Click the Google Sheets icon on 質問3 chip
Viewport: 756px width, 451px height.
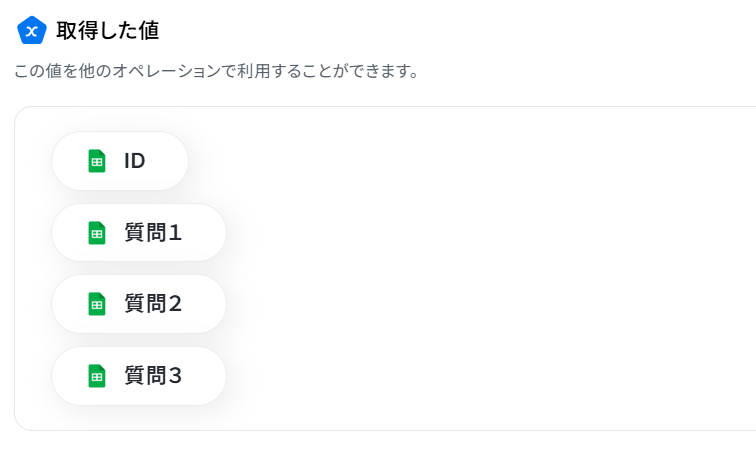[97, 376]
